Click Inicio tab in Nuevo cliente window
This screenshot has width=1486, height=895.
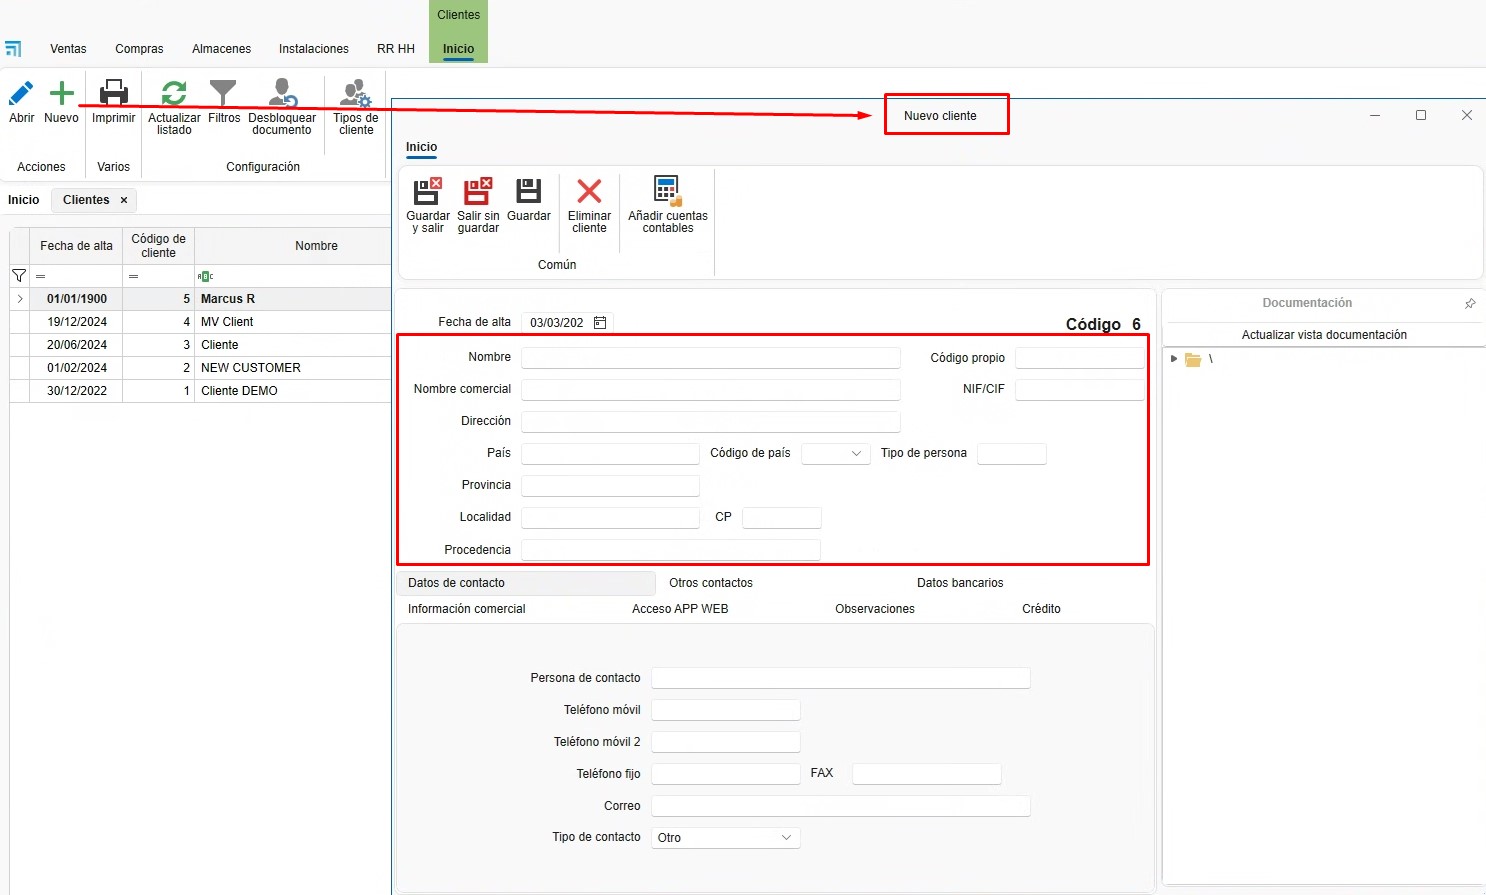click(x=421, y=147)
